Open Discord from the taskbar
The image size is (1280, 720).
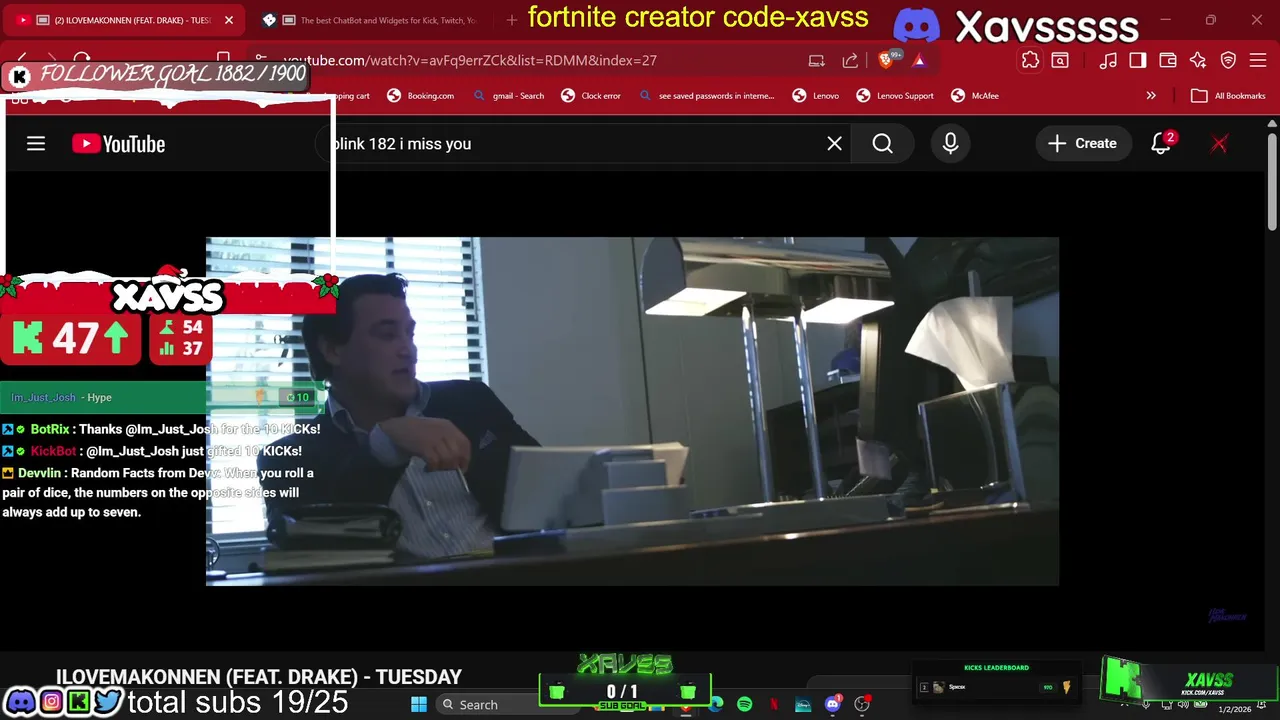832,704
